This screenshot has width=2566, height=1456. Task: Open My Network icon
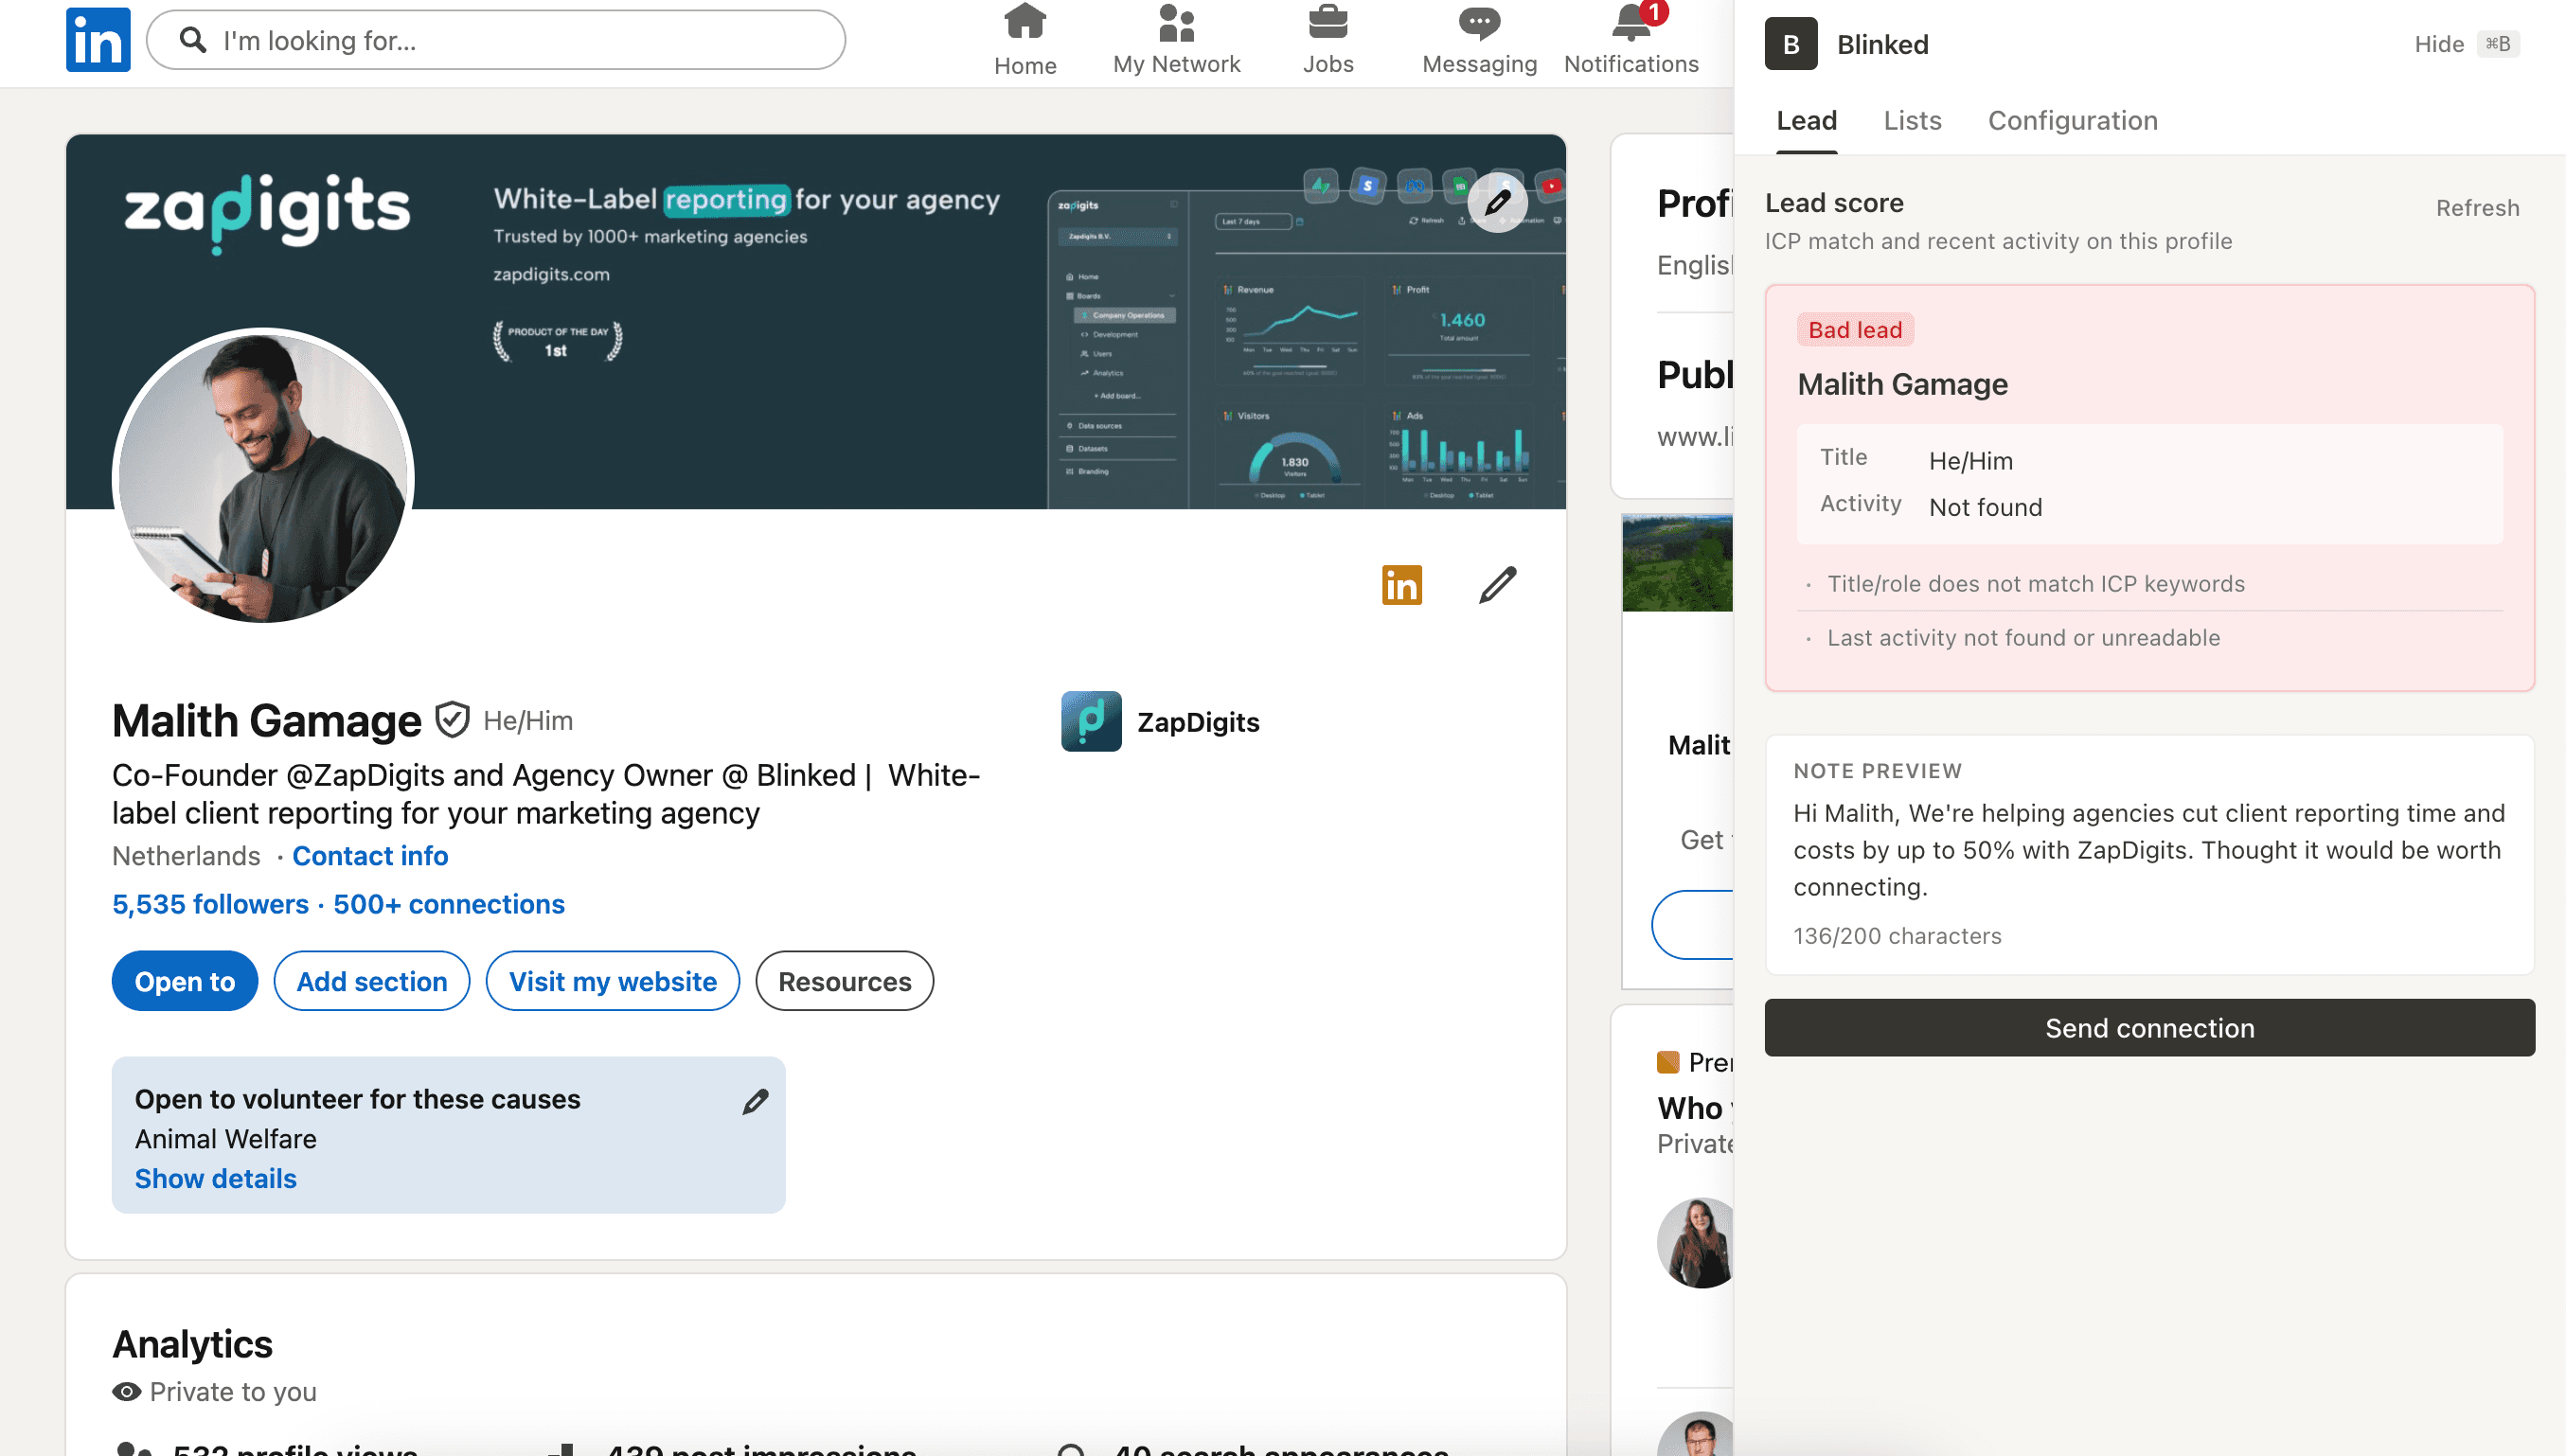(x=1176, y=22)
